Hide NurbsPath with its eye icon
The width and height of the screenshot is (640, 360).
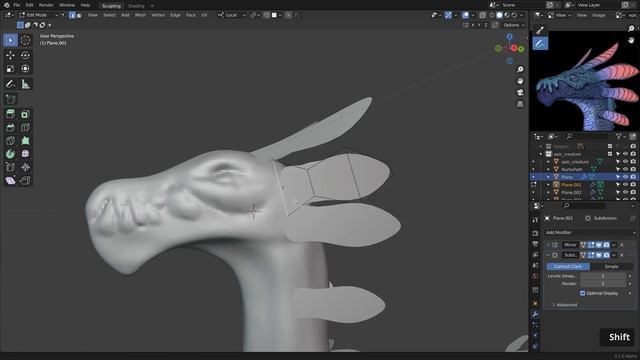625,169
